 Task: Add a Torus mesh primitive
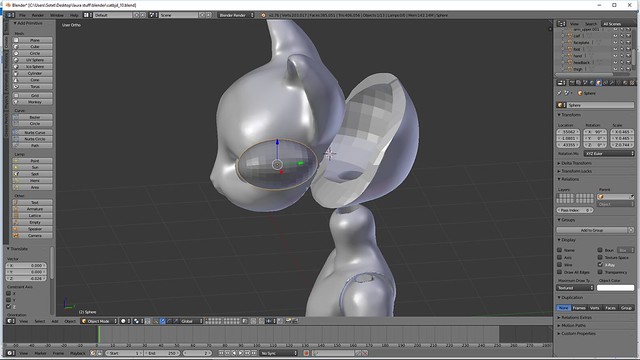(x=32, y=87)
